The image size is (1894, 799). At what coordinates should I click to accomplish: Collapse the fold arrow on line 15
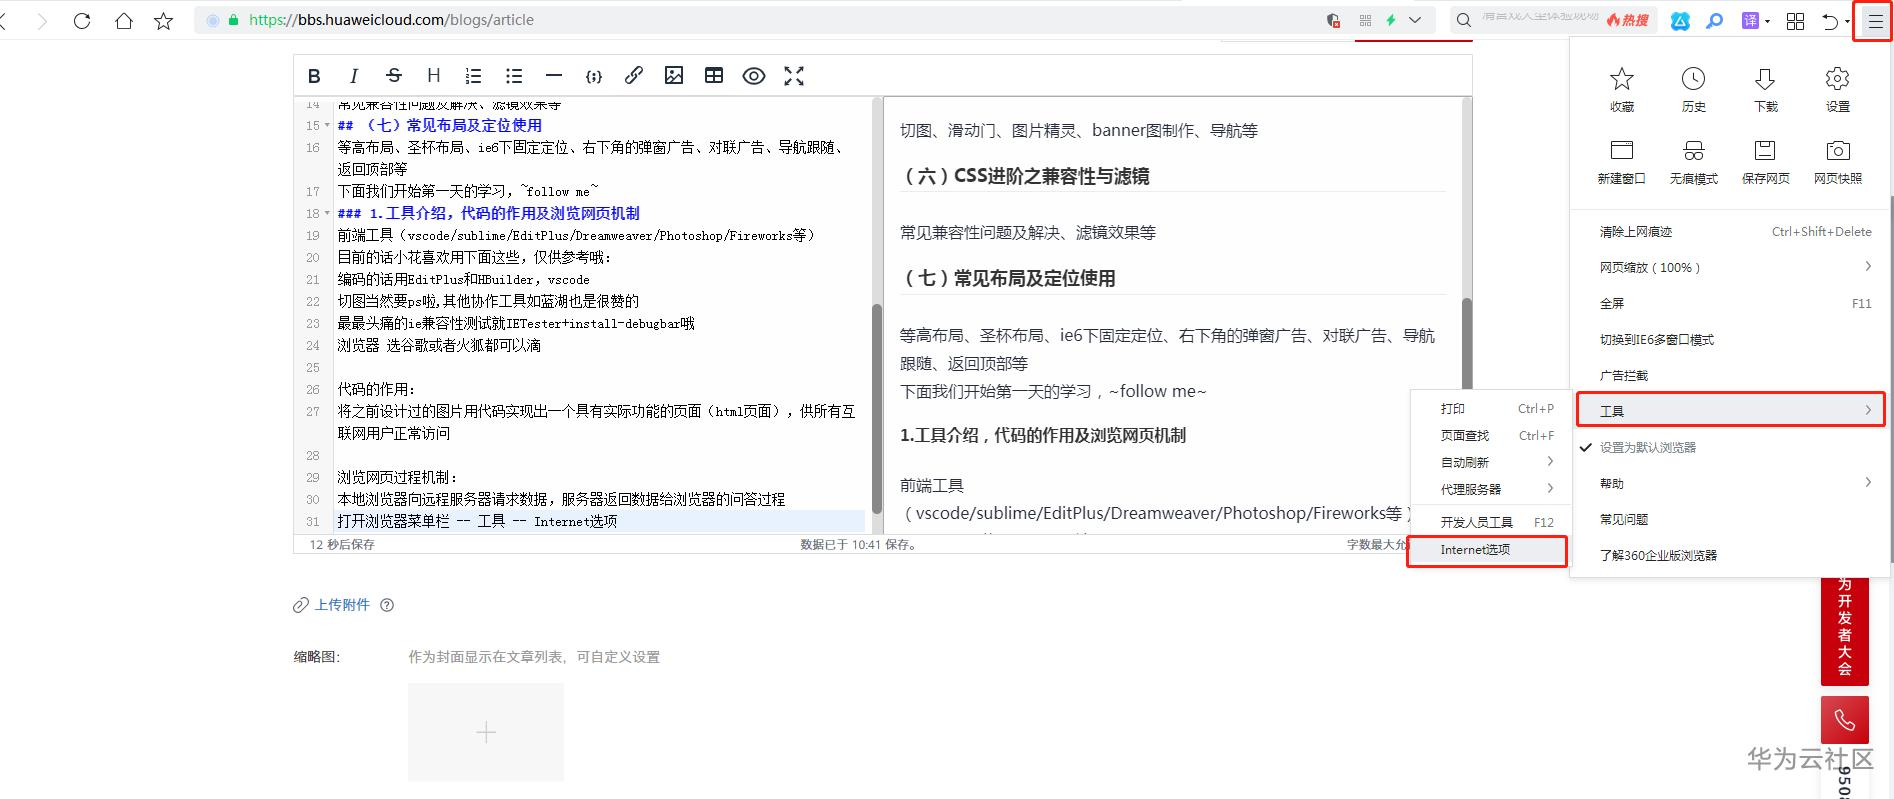(x=327, y=126)
